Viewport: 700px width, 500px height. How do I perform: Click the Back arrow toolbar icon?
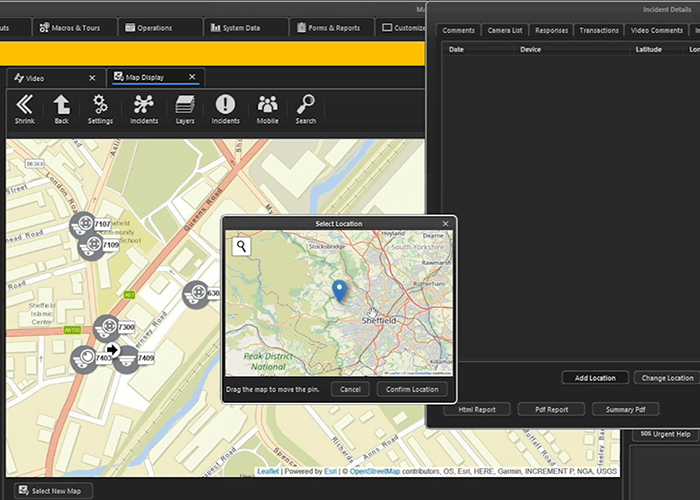pos(62,109)
